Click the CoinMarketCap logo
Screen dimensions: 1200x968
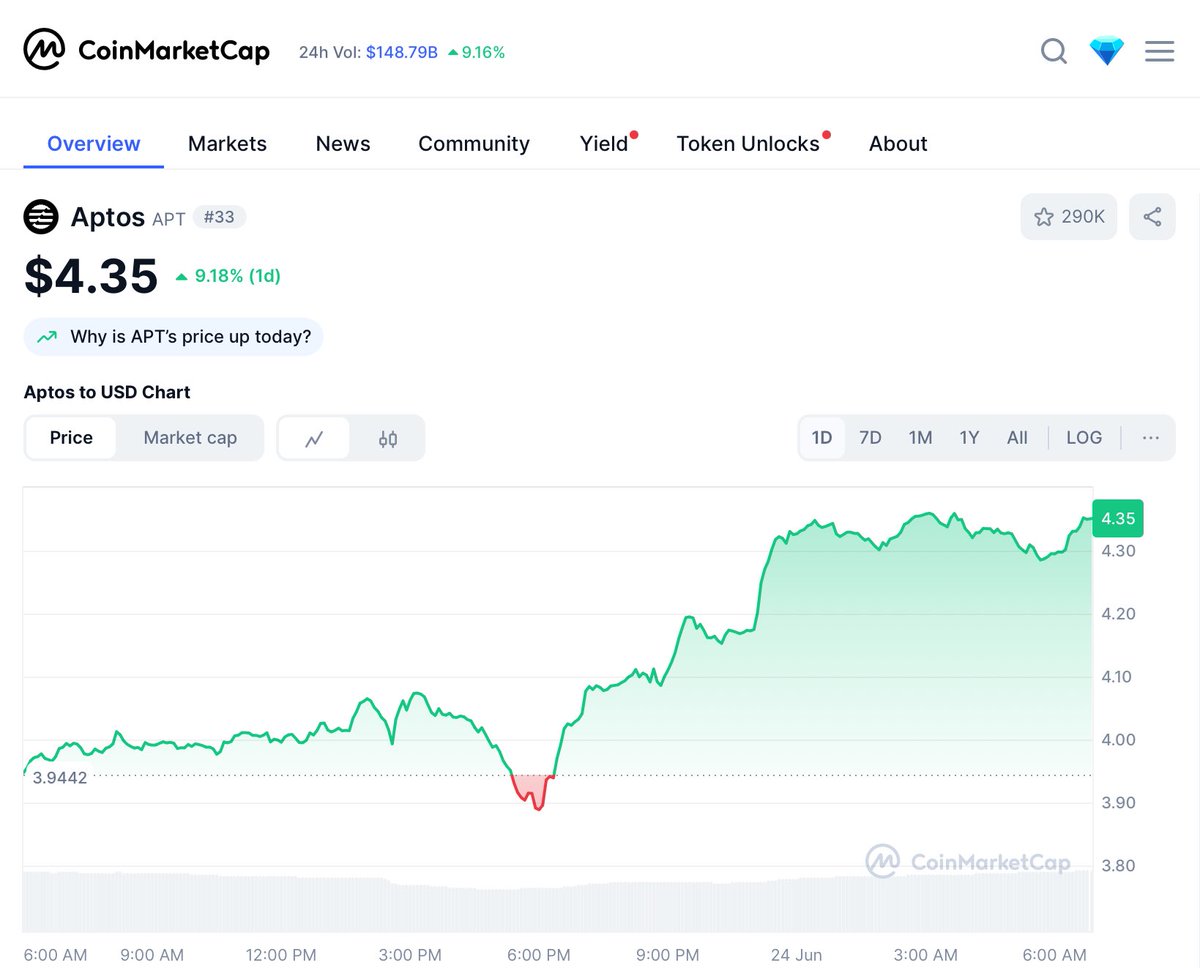[147, 50]
